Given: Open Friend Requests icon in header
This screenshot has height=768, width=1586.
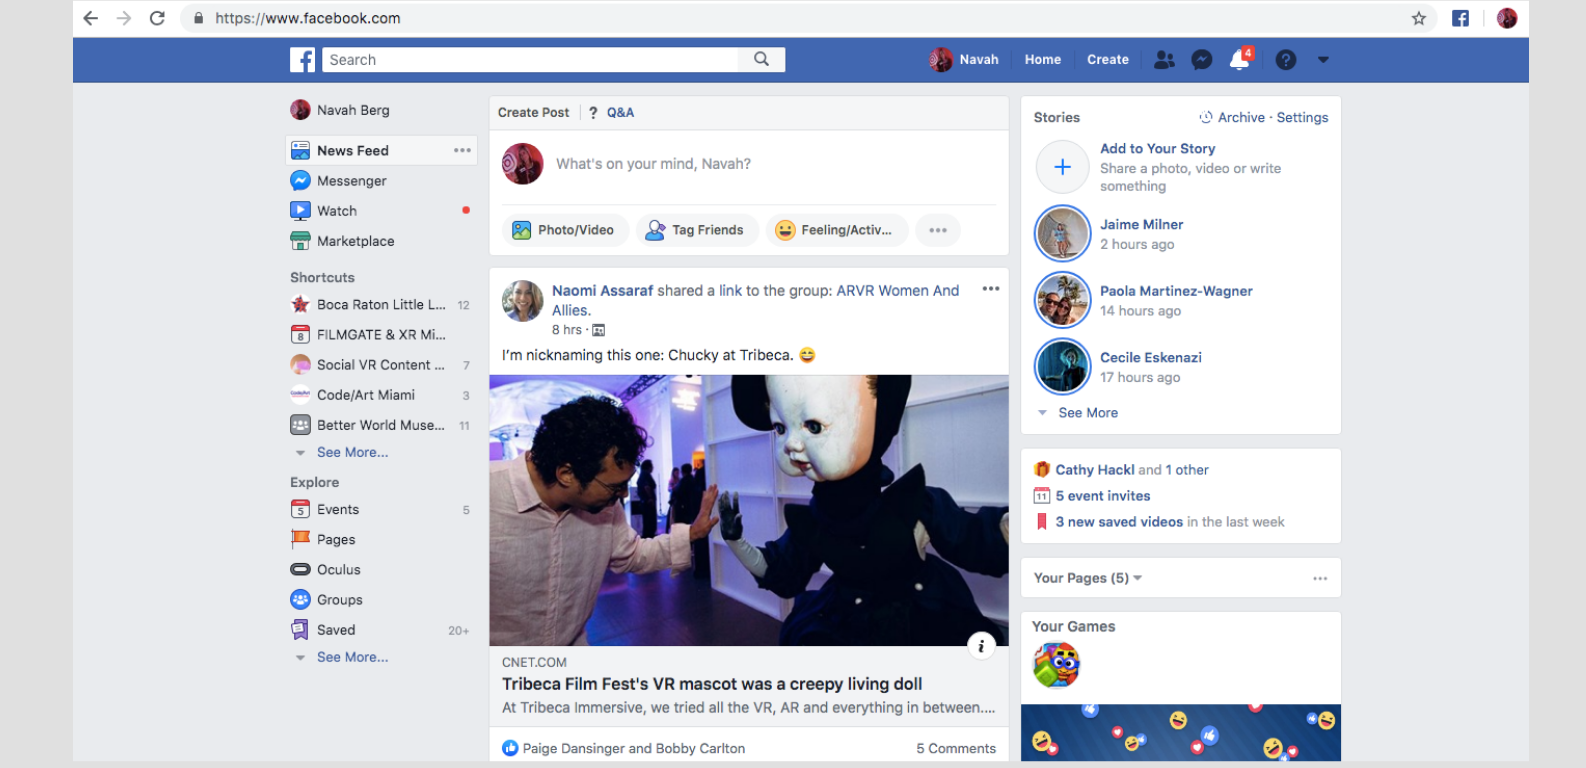Looking at the screenshot, I should pyautogui.click(x=1164, y=60).
